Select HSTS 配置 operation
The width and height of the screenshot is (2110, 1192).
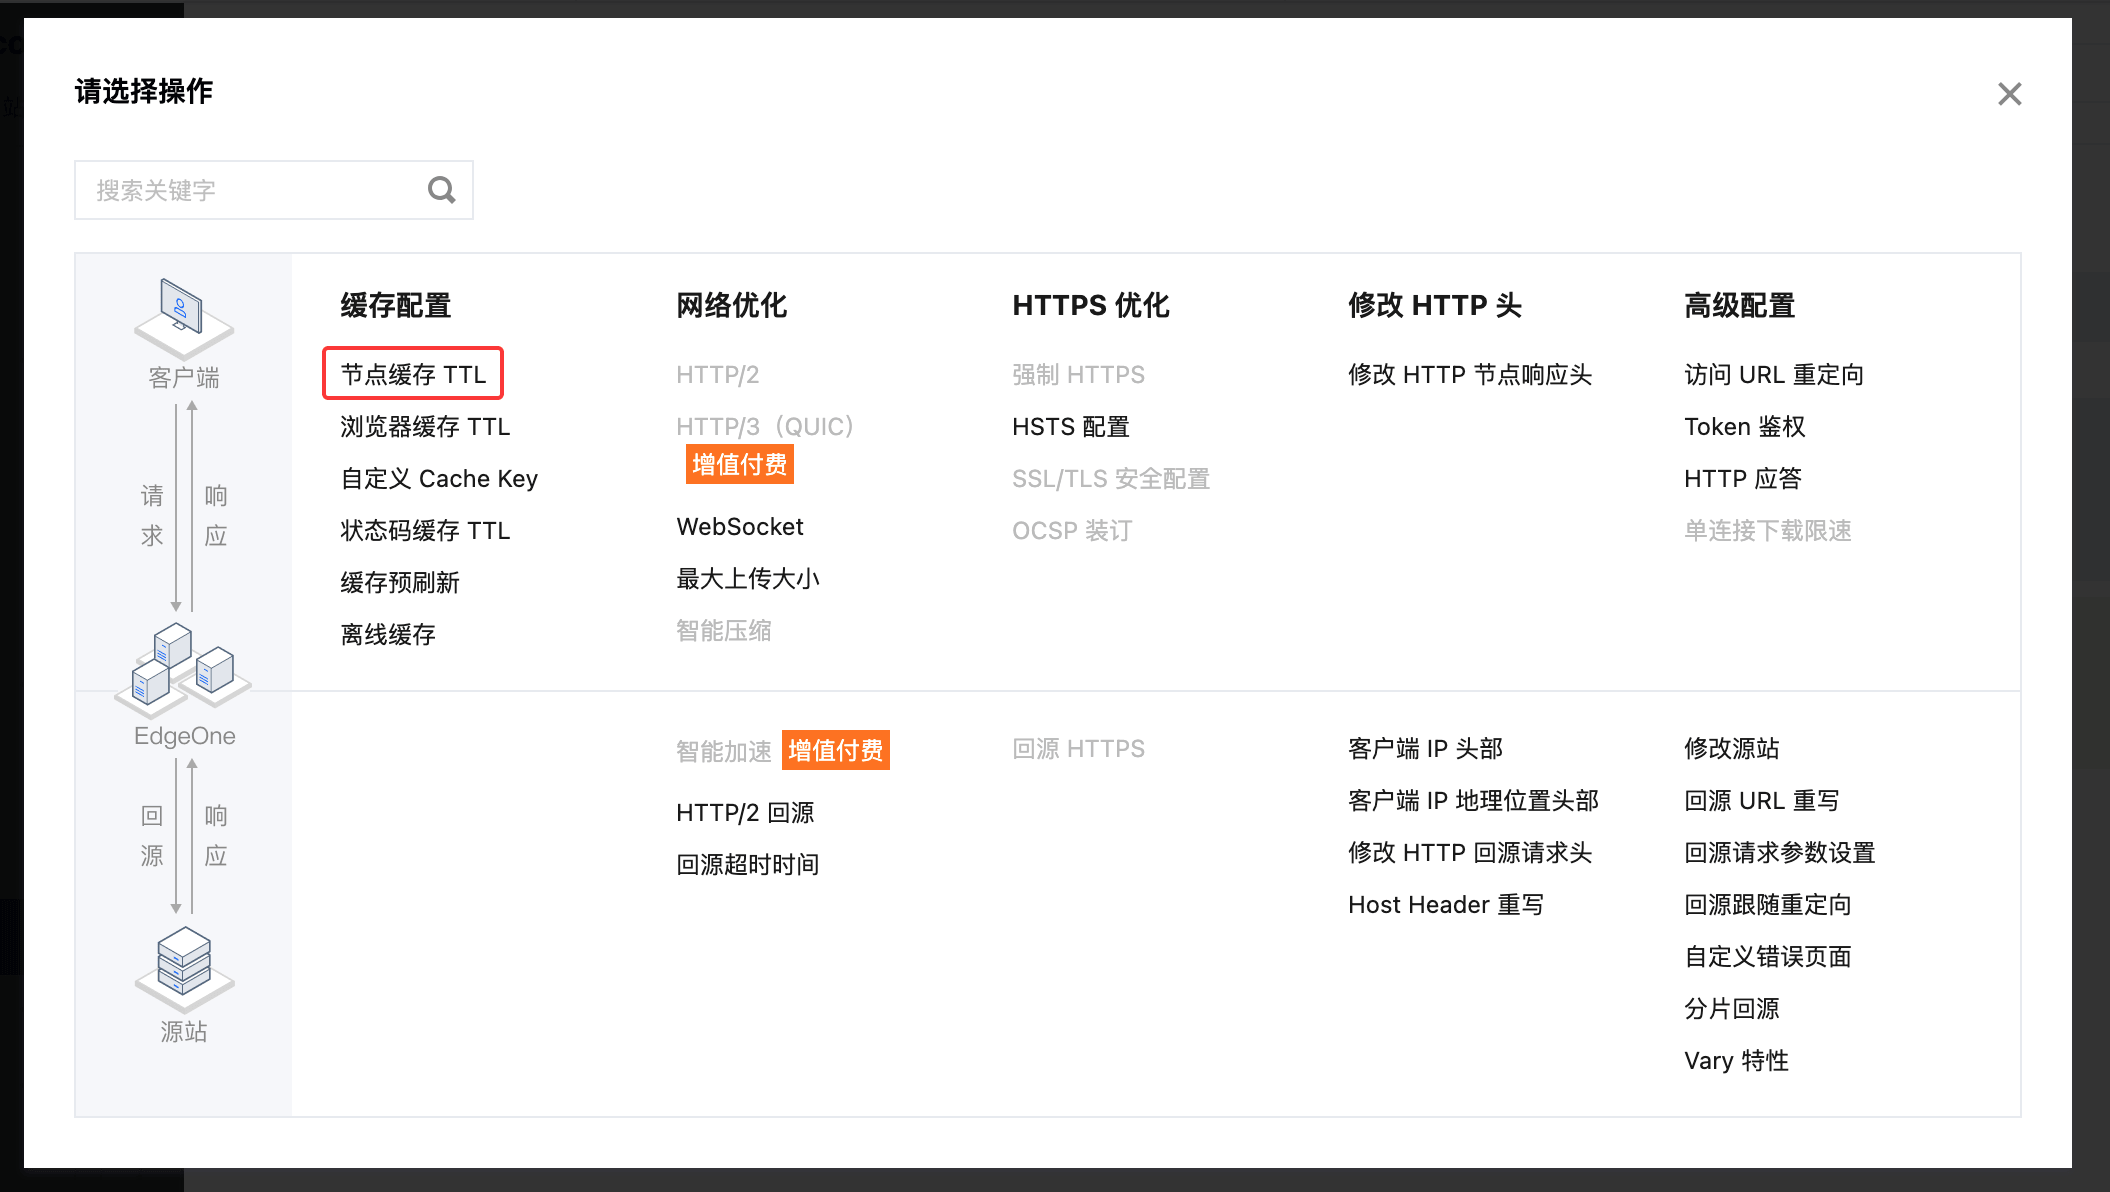[1070, 427]
